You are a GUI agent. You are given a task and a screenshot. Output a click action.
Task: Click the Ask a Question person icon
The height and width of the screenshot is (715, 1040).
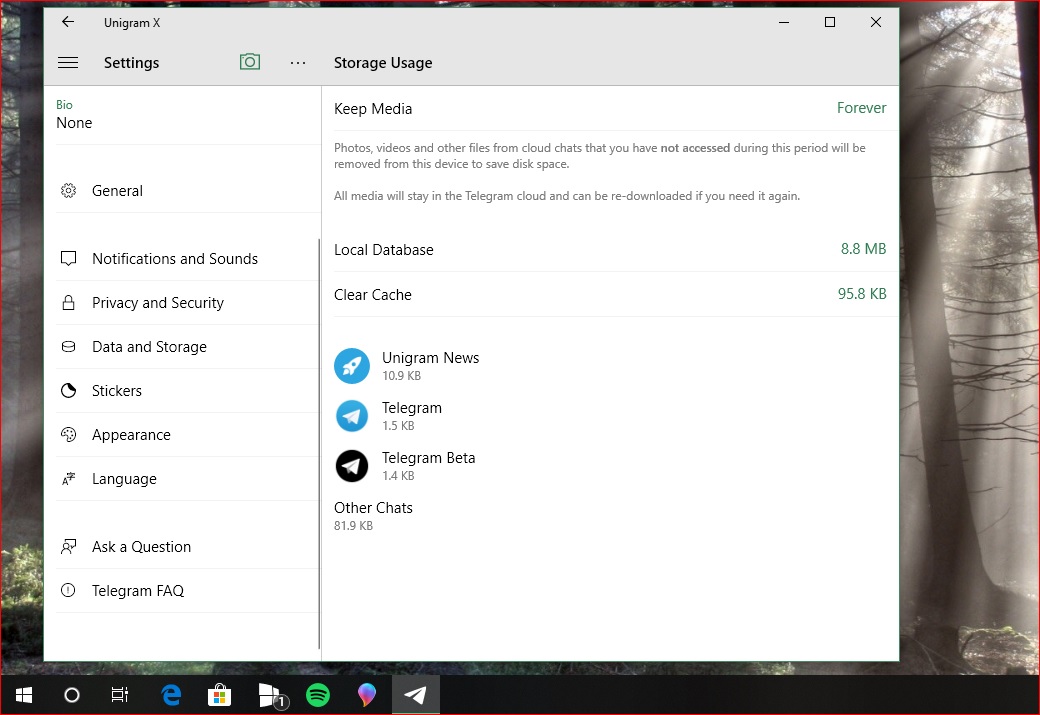[x=68, y=547]
